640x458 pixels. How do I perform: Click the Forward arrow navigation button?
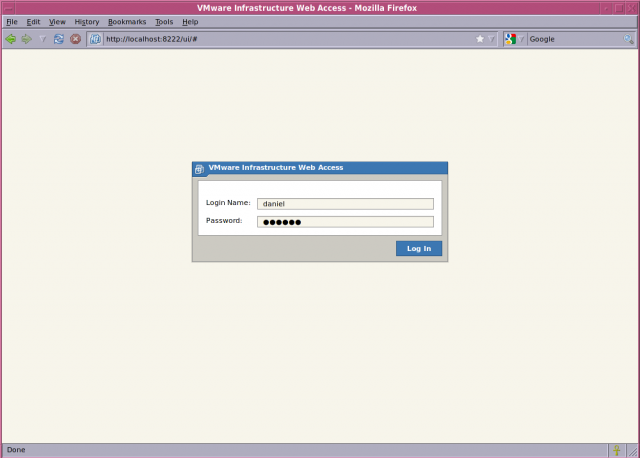(27, 39)
